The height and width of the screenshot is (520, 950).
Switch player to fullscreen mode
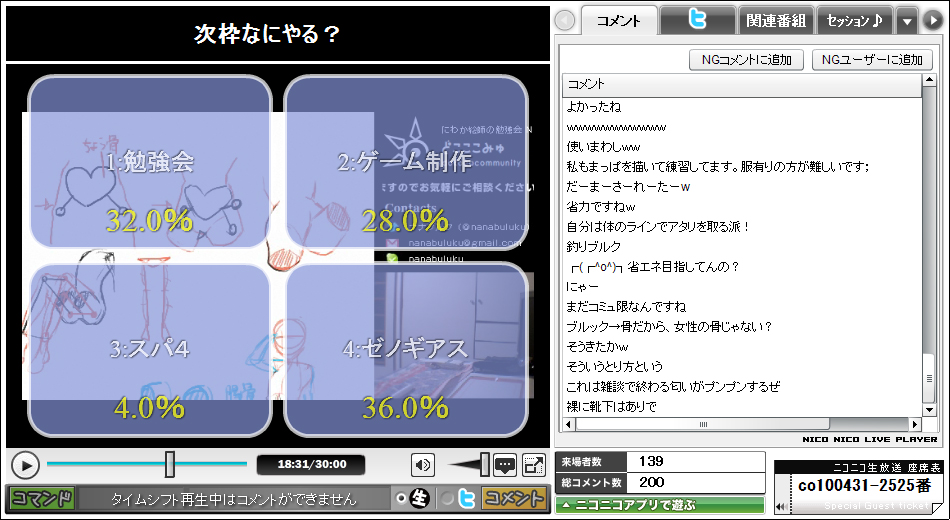[x=534, y=465]
